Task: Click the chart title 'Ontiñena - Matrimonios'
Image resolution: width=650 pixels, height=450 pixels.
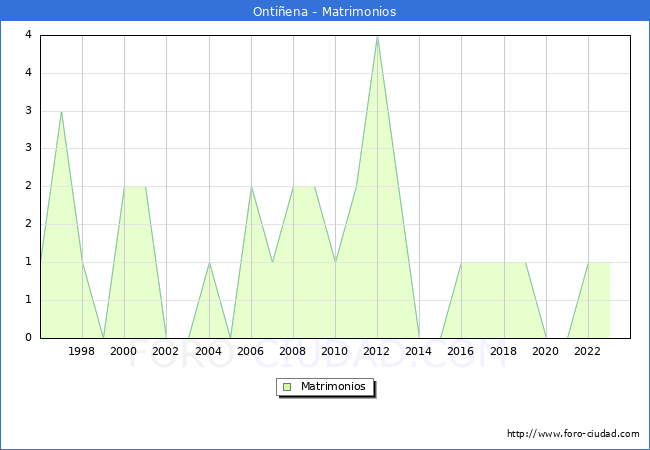Action: pyautogui.click(x=325, y=11)
